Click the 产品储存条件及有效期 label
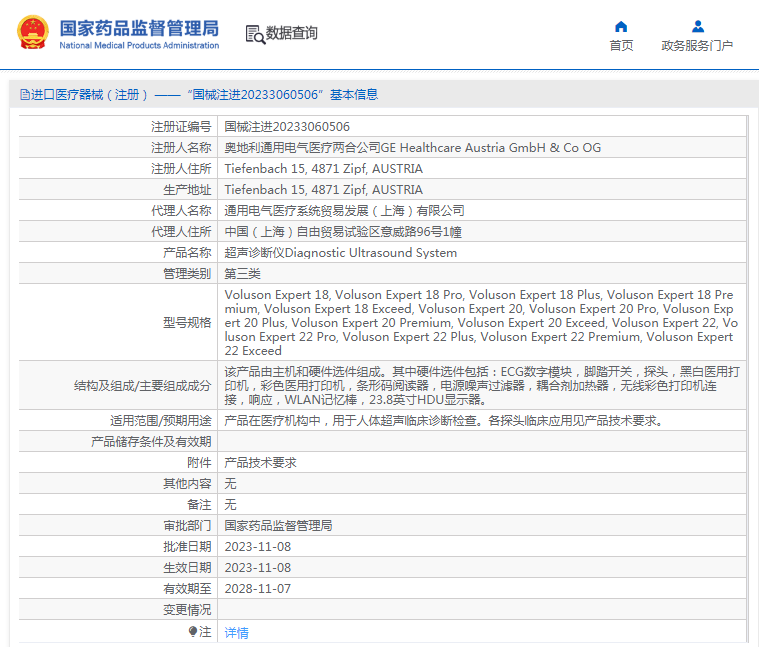Screen dimensions: 759x647 (151, 442)
